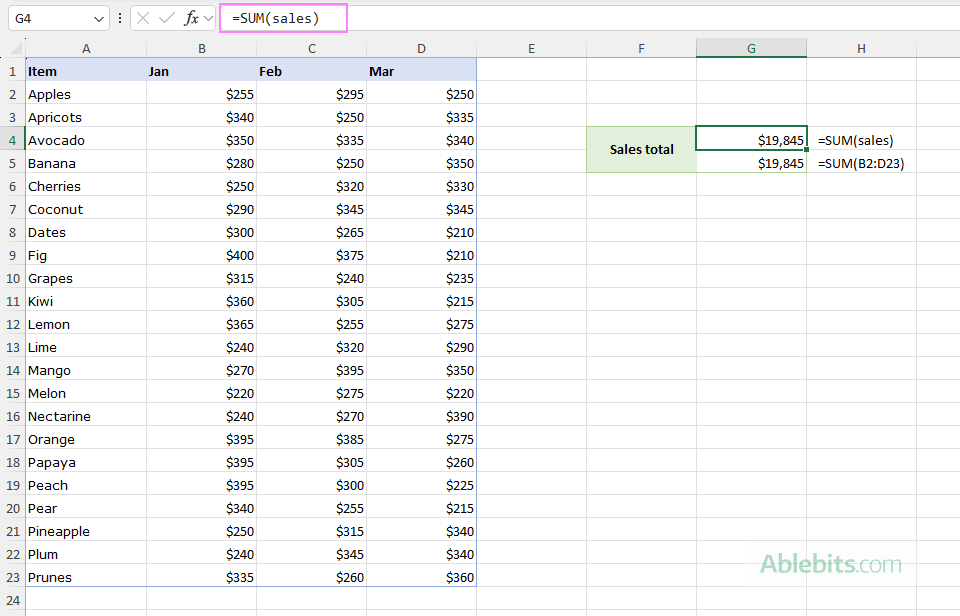Click the three-dot menu beside the Name Box
Screen dimensions: 960x616
[x=119, y=18]
